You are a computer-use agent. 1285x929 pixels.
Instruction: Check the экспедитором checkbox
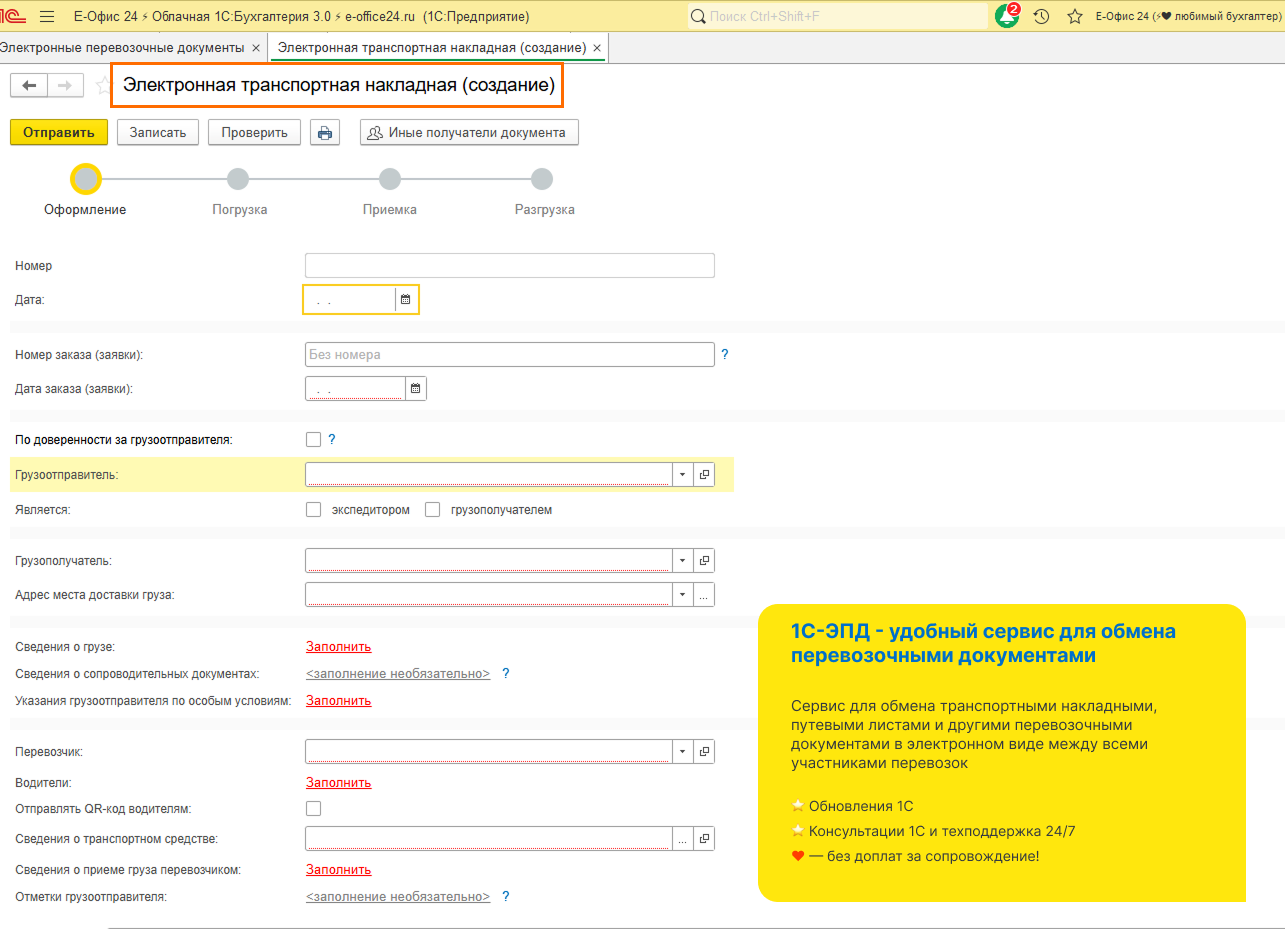(314, 510)
